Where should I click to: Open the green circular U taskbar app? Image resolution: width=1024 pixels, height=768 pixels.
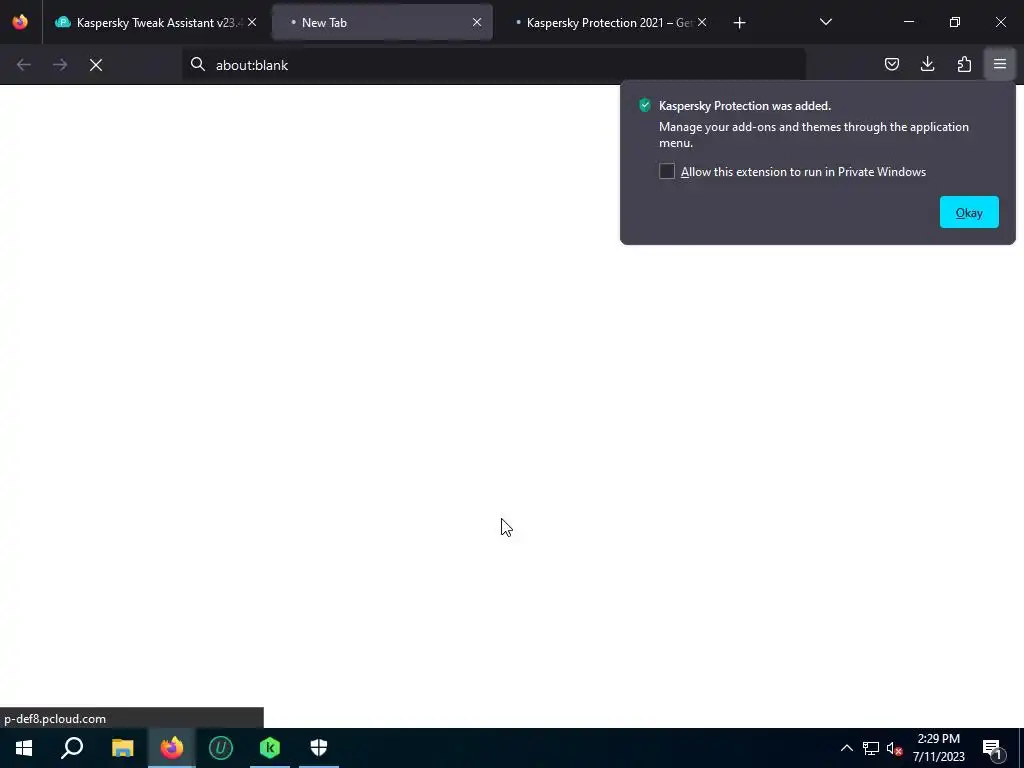221,748
